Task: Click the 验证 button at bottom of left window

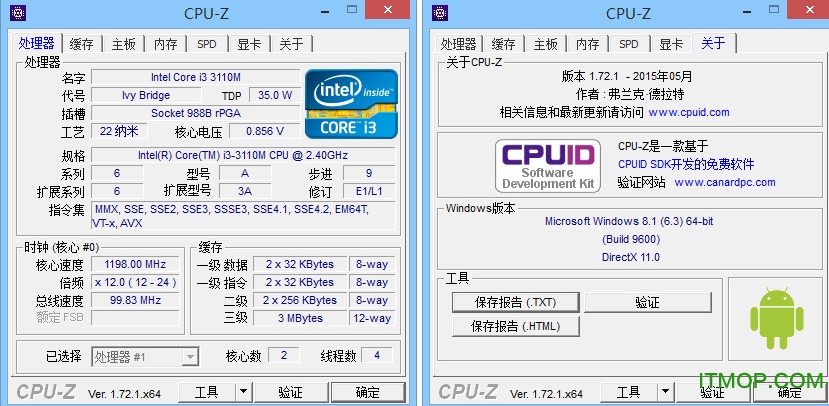Action: pos(291,392)
